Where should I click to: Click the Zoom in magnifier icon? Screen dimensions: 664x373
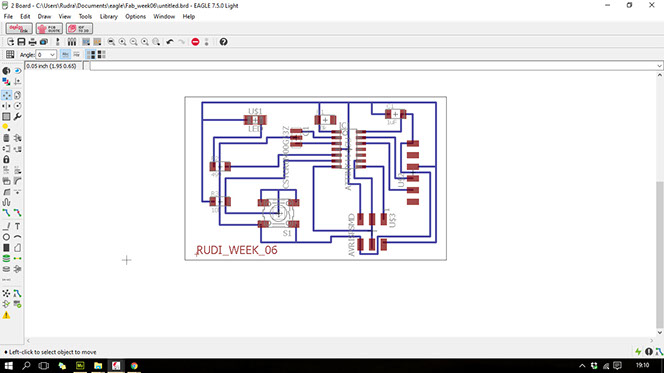122,42
